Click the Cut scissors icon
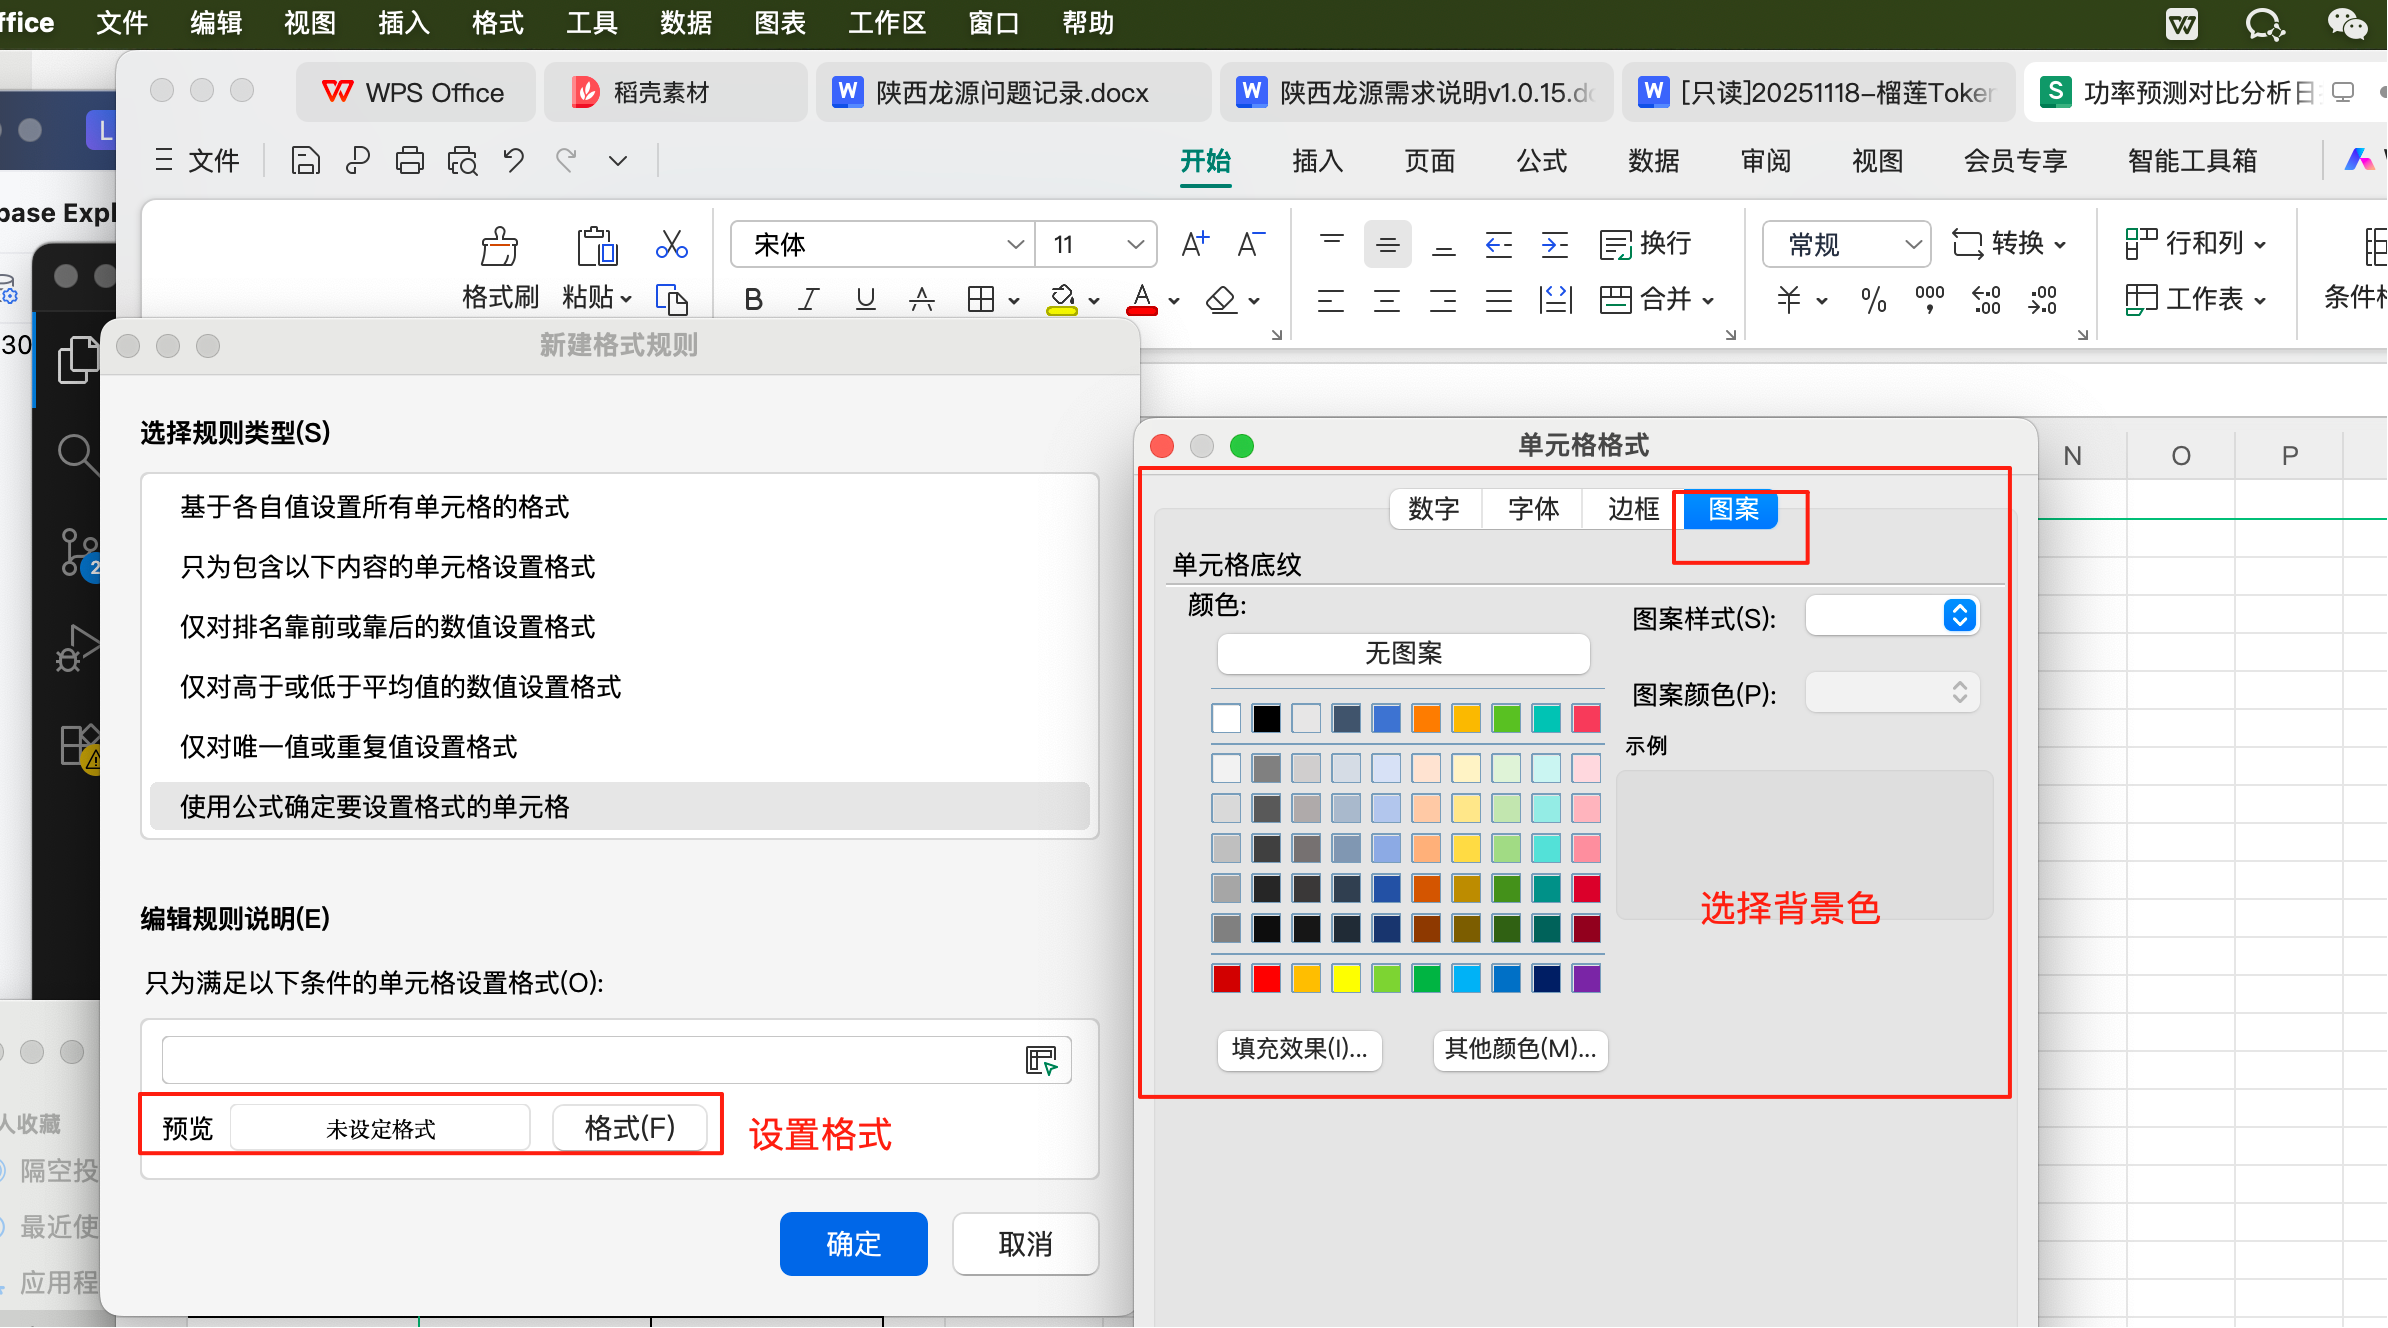2388x1328 pixels. (x=671, y=244)
